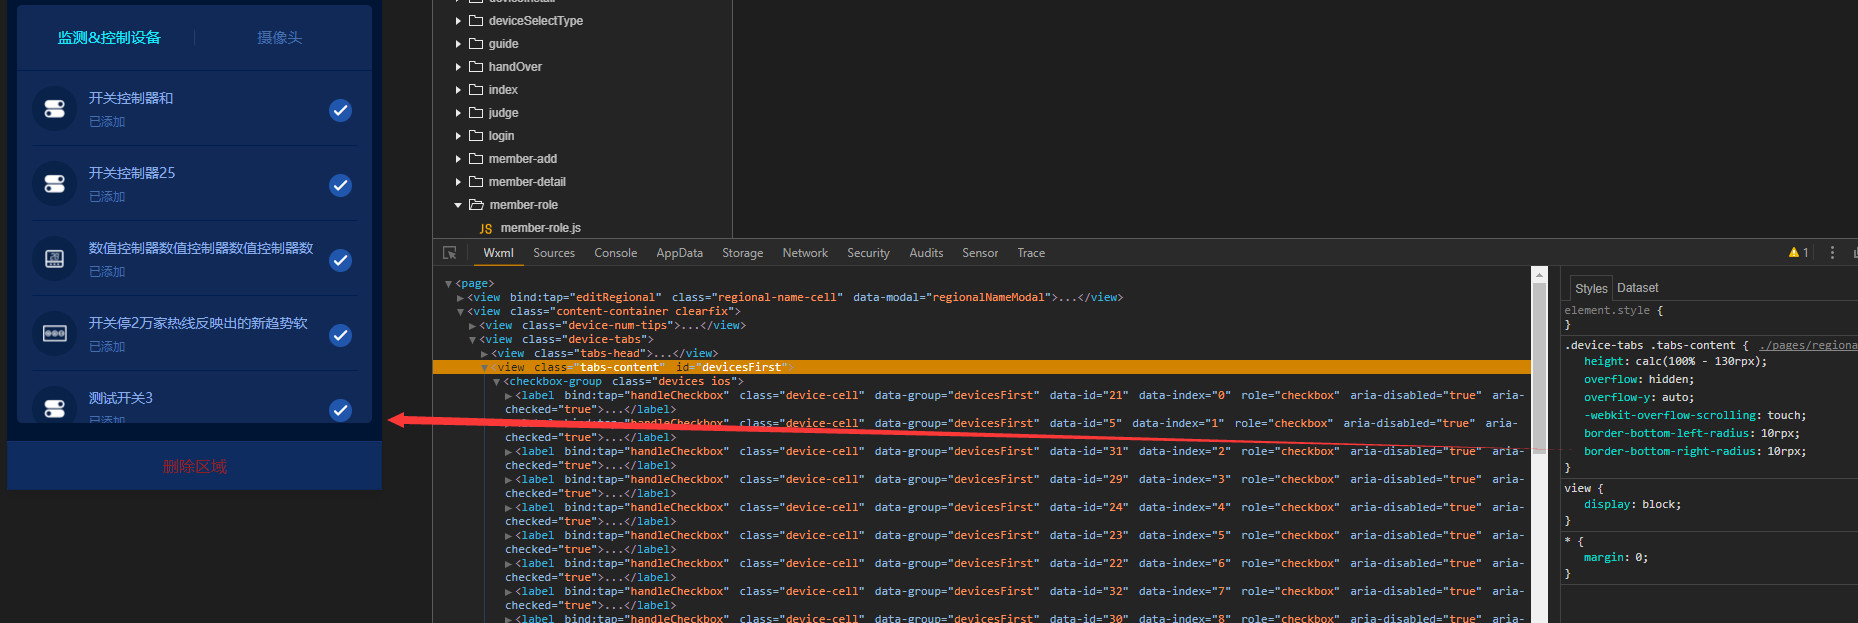Open the ./pages/regiona stylesheet source link
The image size is (1858, 623).
coord(1807,345)
